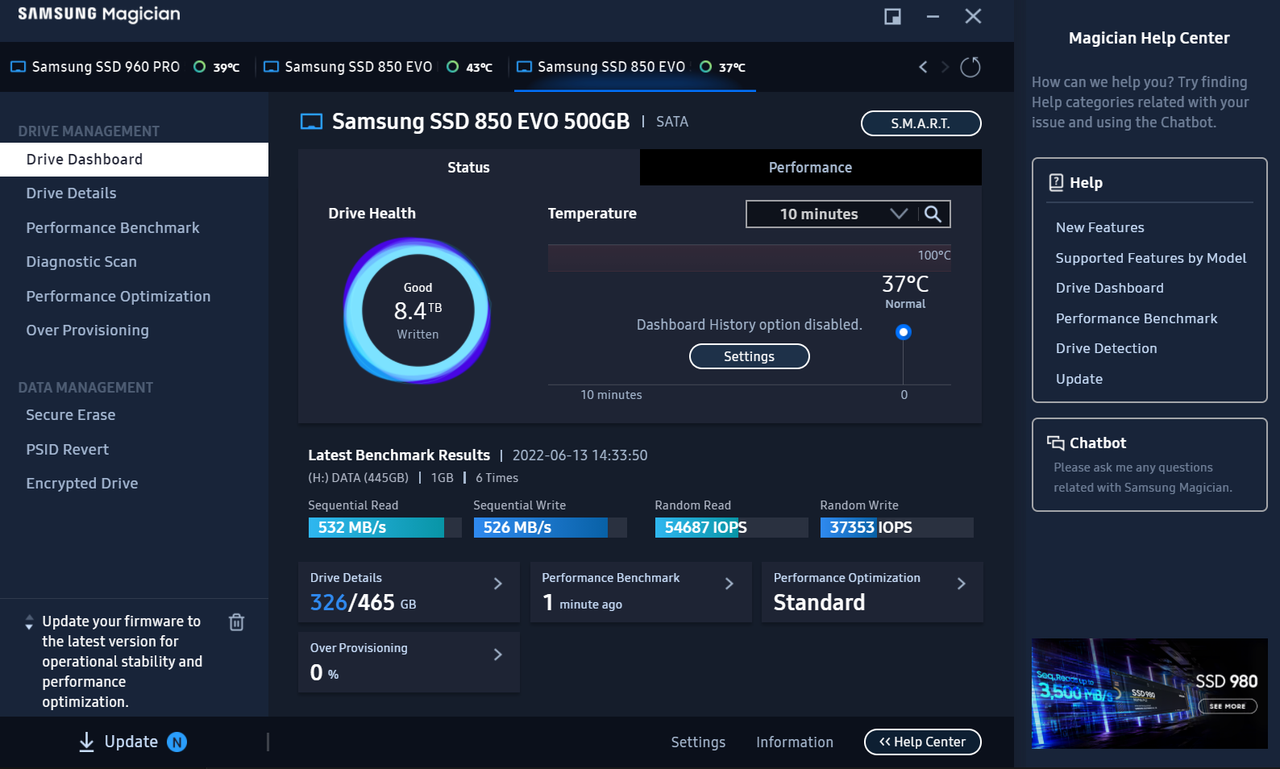Expand the Drive Details card arrow
The image size is (1280, 769).
498,584
